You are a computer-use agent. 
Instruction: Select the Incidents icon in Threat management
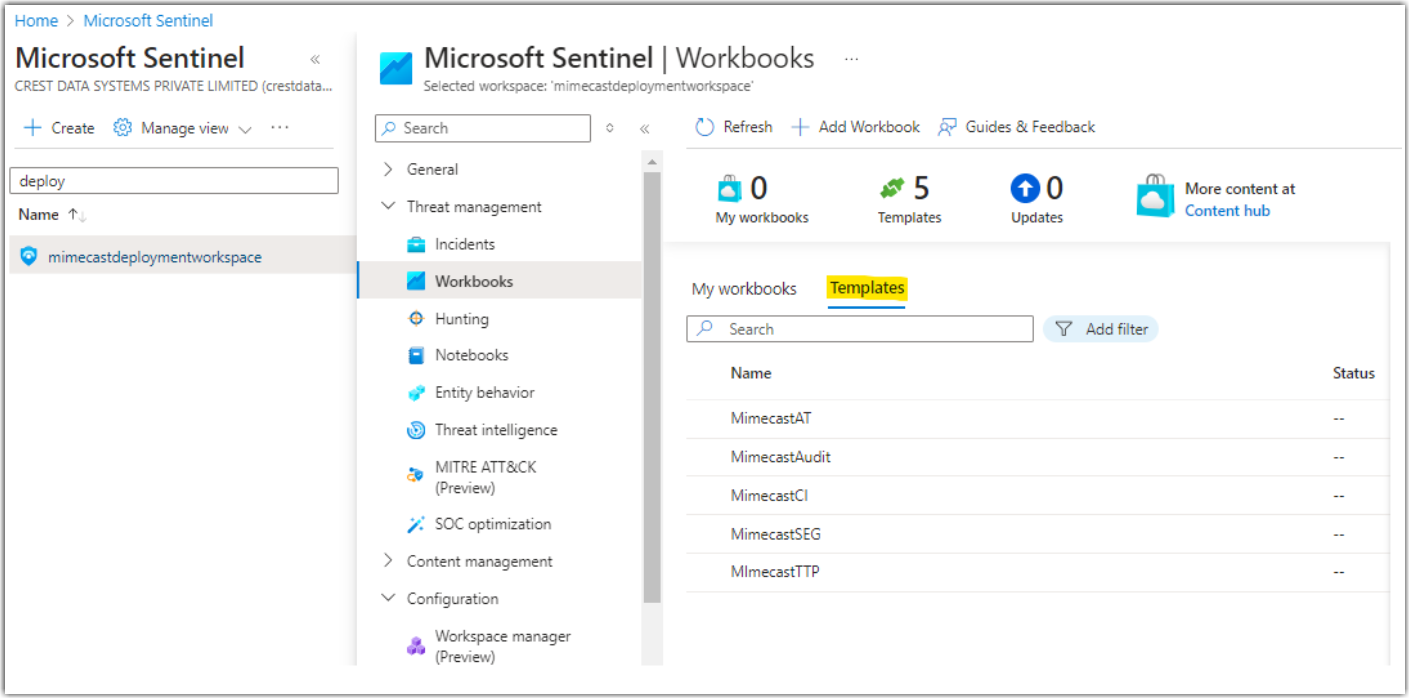tap(415, 243)
